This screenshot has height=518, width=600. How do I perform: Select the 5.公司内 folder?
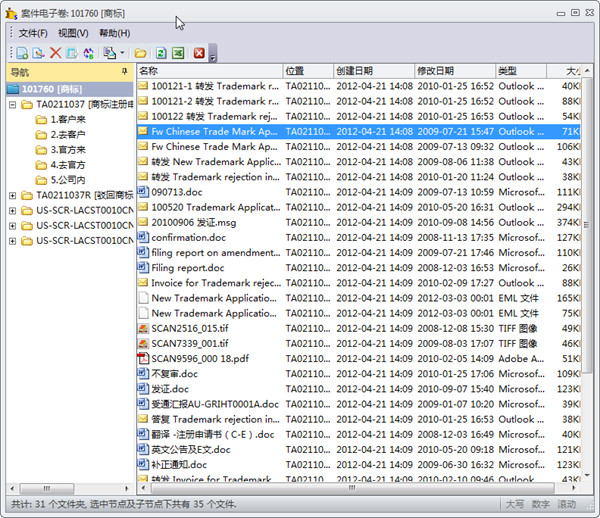(x=68, y=180)
